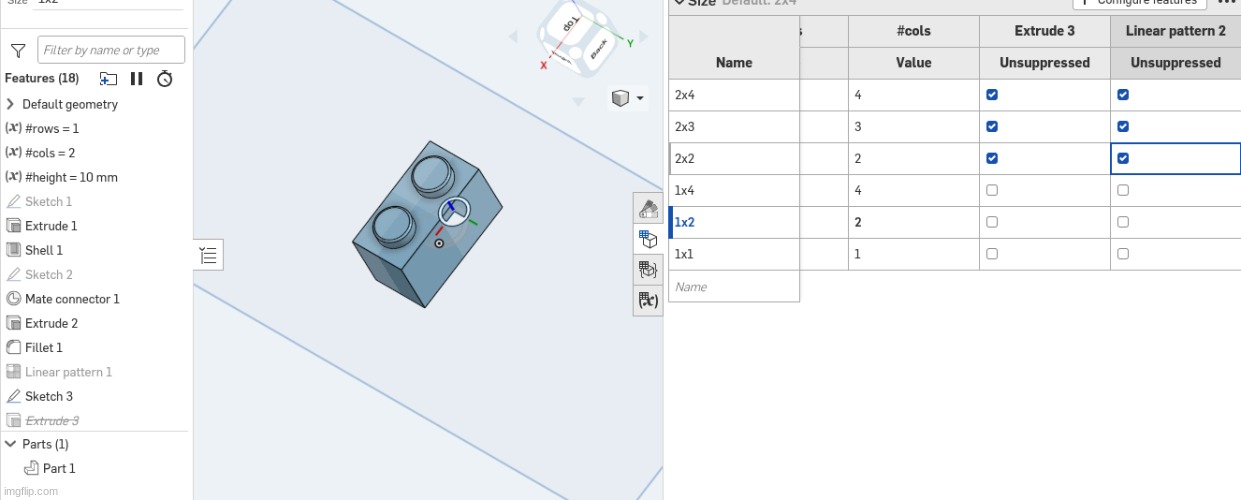Screen dimensions: 1241x500
Task: Click the Filter by name or type field
Action: pyautogui.click(x=111, y=50)
